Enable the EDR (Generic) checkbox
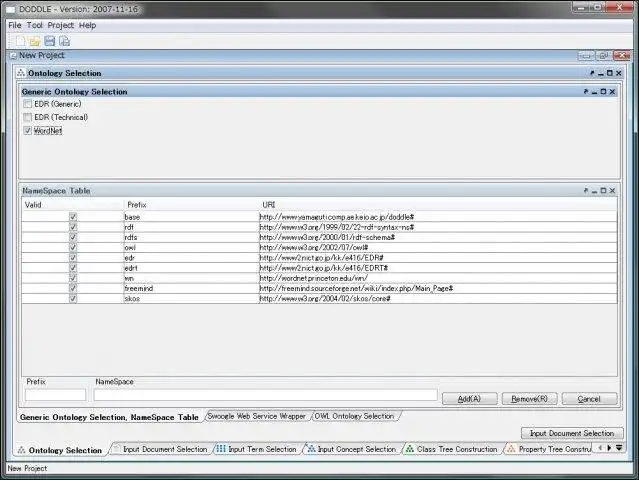 27,104
